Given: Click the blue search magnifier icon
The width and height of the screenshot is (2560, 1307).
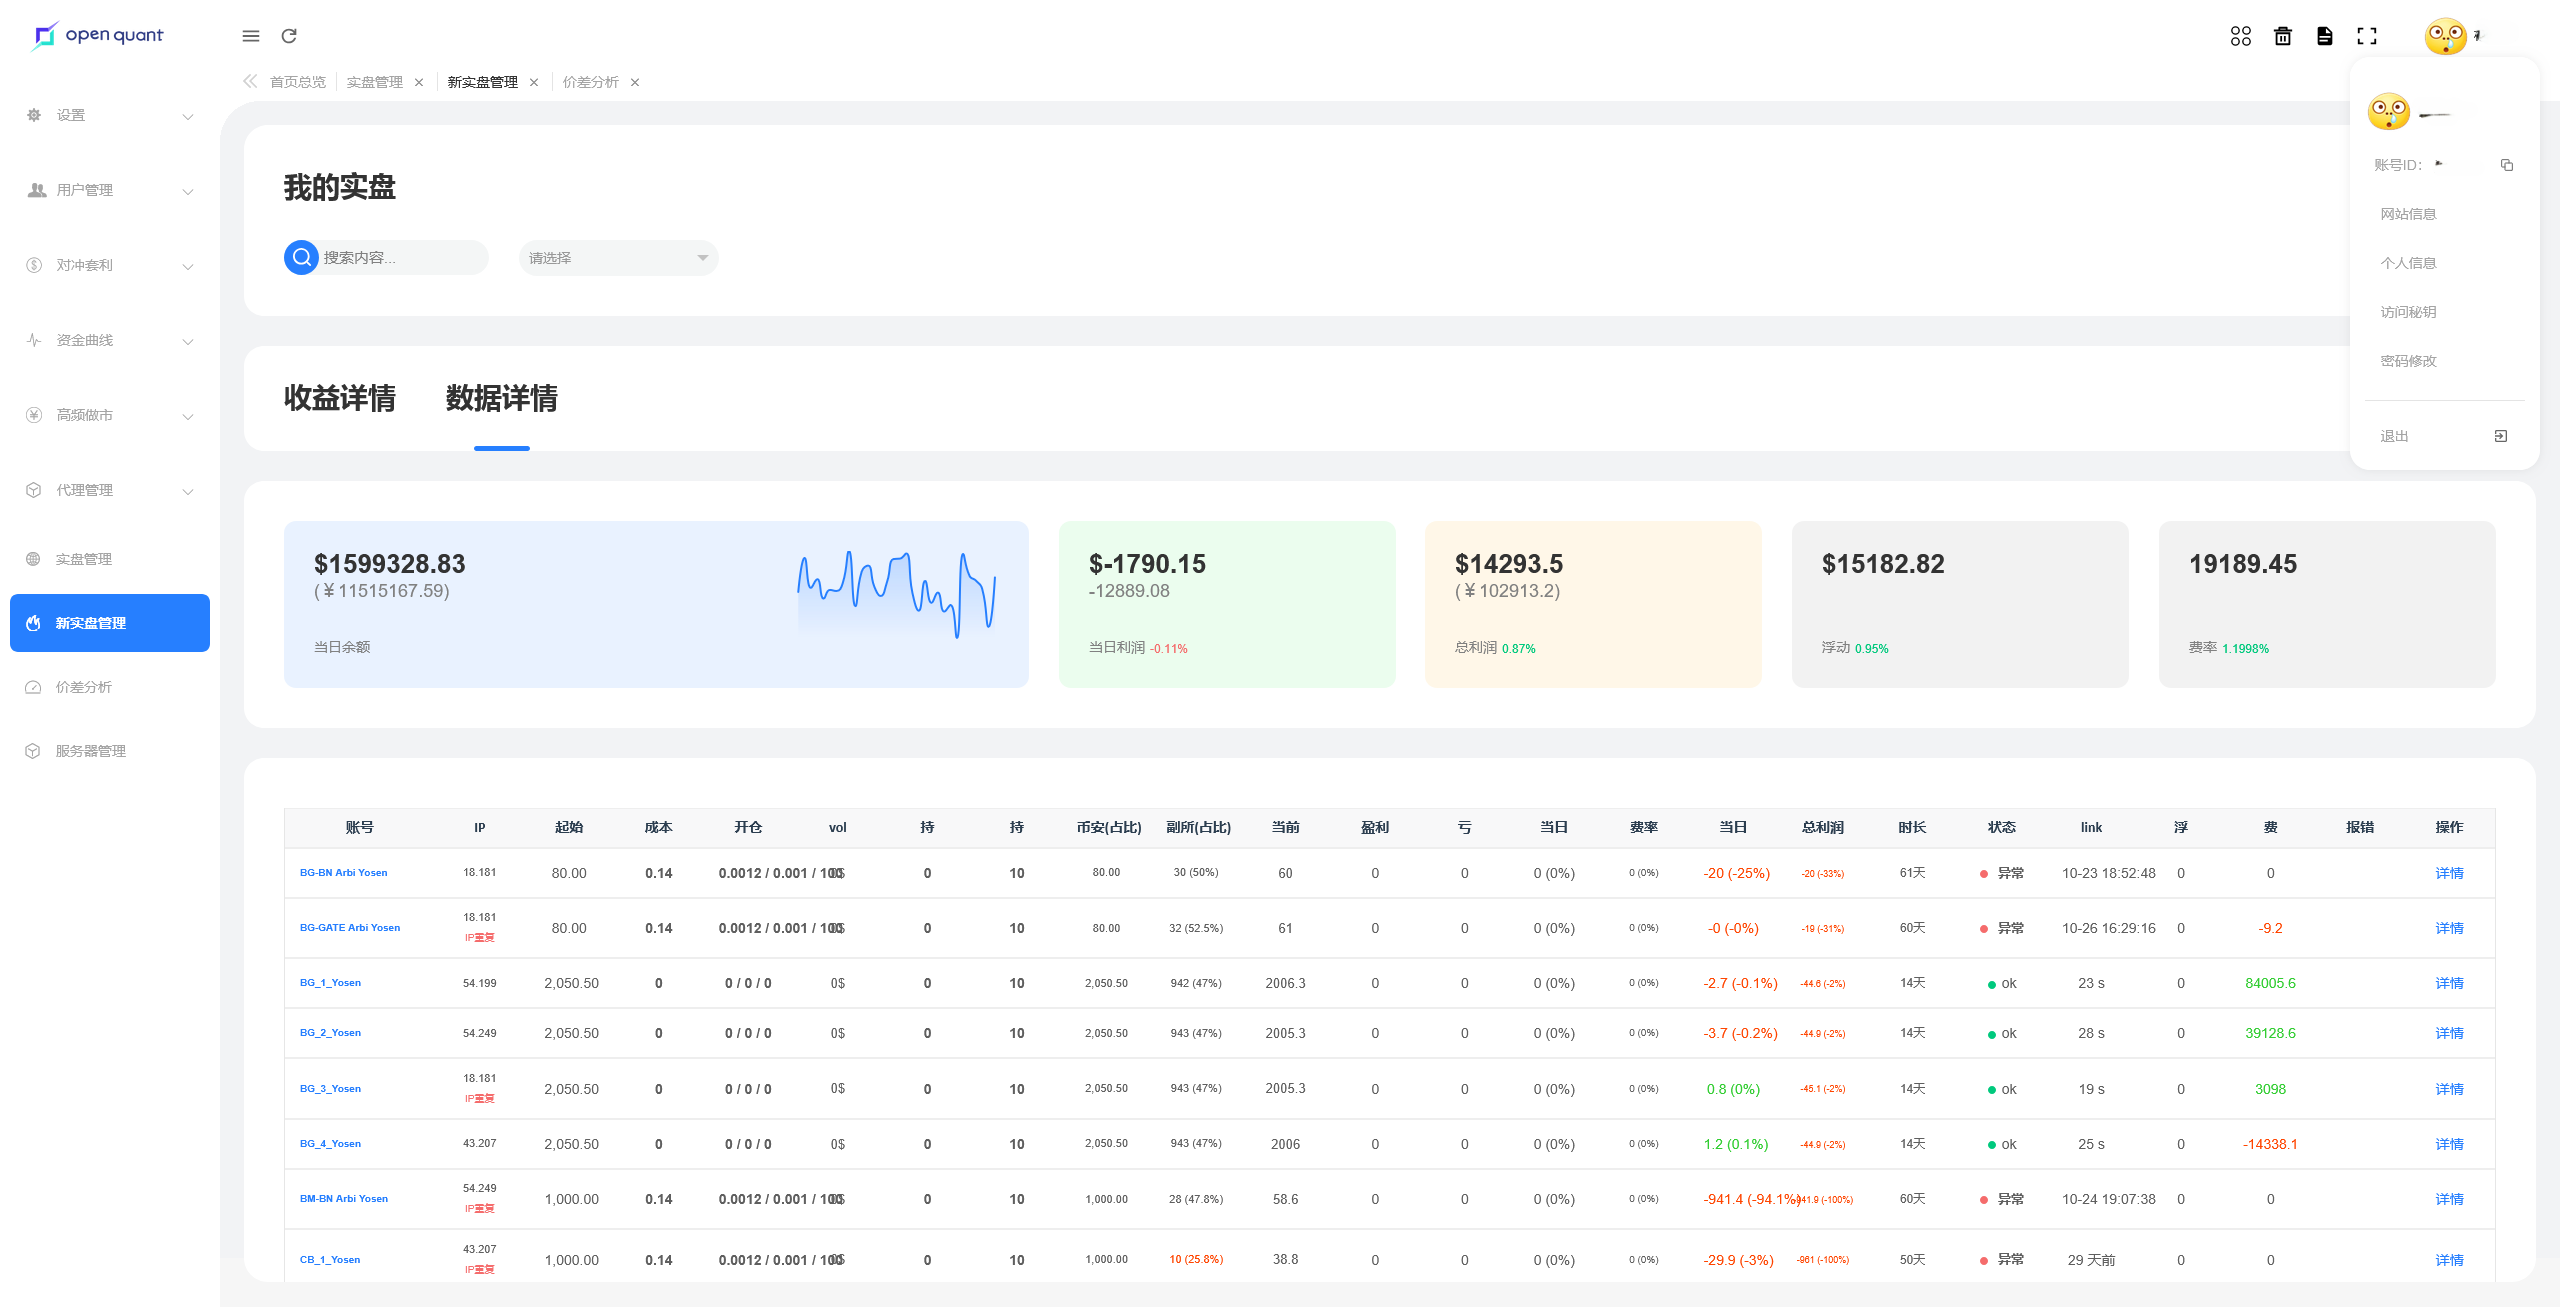Looking at the screenshot, I should tap(301, 258).
